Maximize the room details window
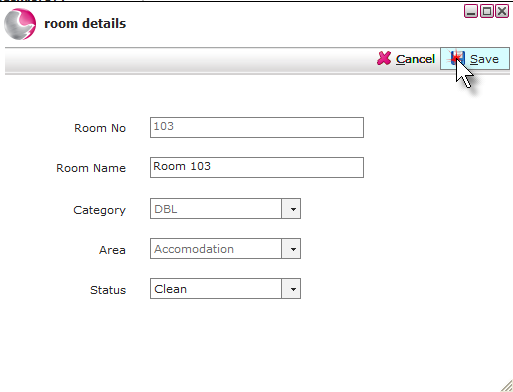 point(487,11)
